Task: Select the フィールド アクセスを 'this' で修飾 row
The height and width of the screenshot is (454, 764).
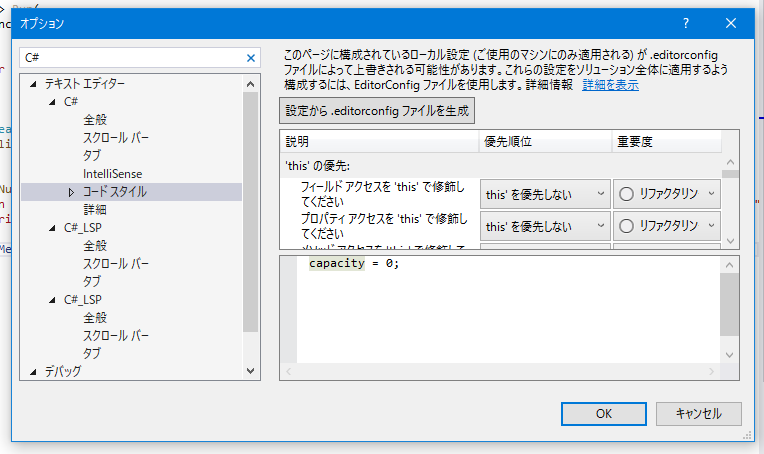Action: [382, 194]
